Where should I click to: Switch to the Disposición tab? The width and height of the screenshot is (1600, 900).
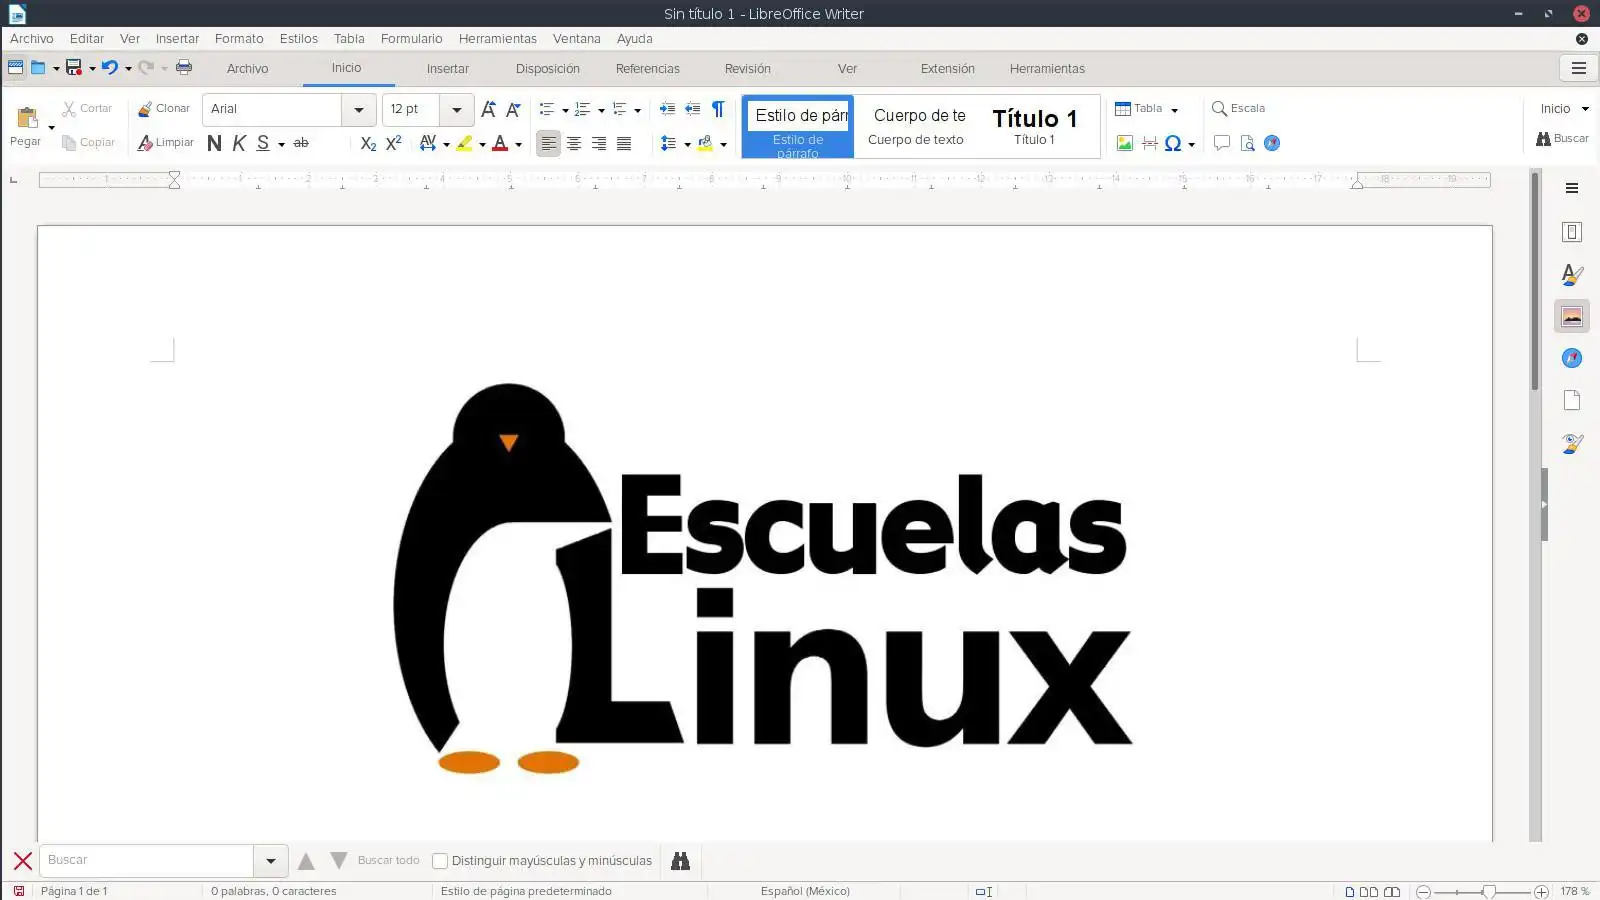point(548,69)
